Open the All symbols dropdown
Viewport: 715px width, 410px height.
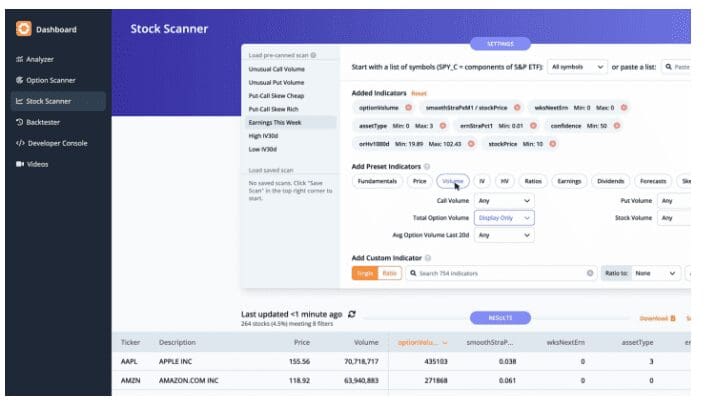pyautogui.click(x=577, y=67)
